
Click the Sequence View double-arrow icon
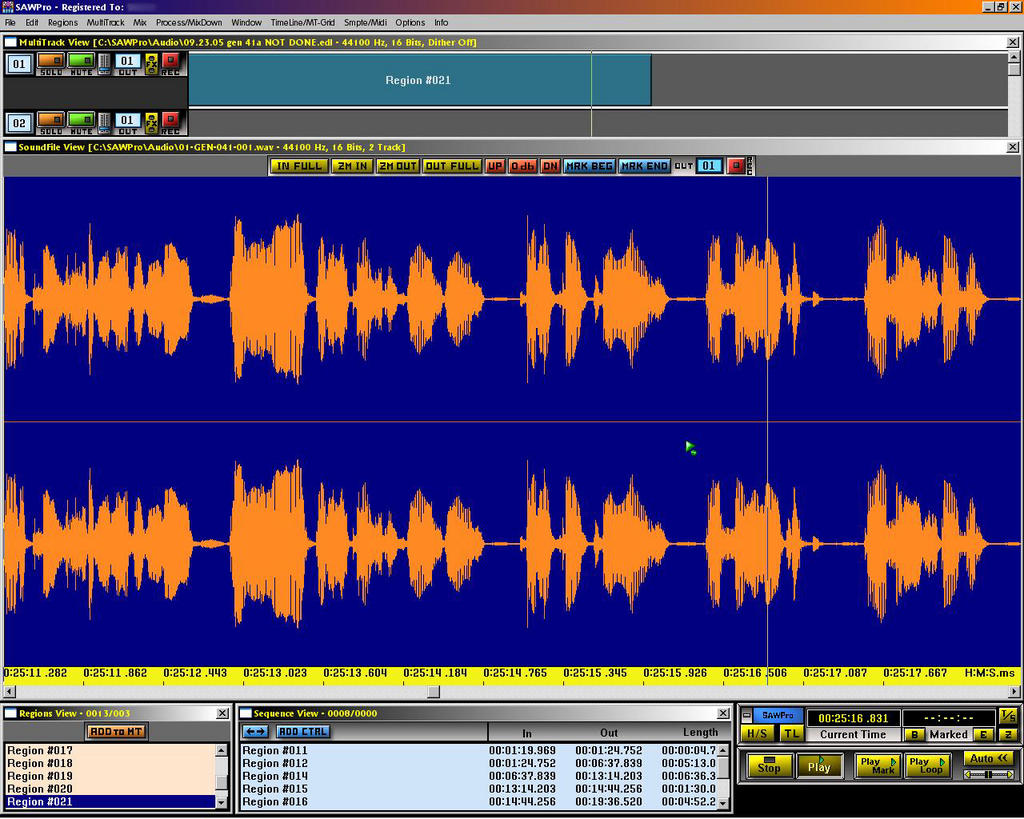click(x=255, y=732)
